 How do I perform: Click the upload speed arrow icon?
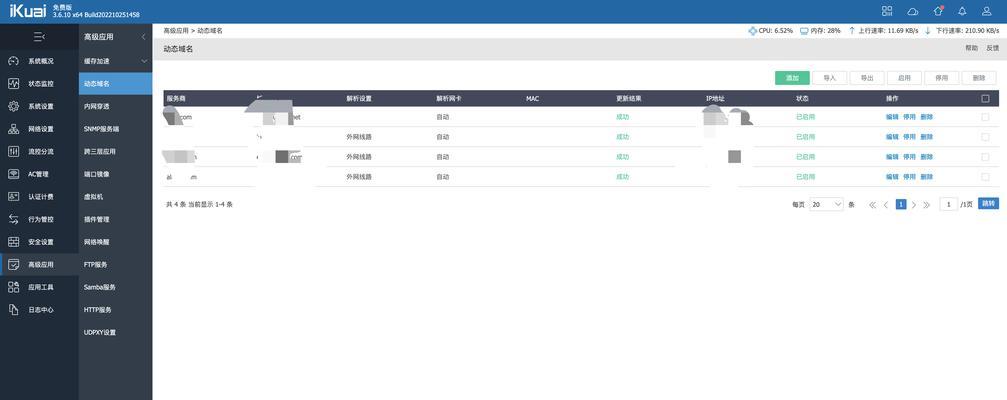852,30
